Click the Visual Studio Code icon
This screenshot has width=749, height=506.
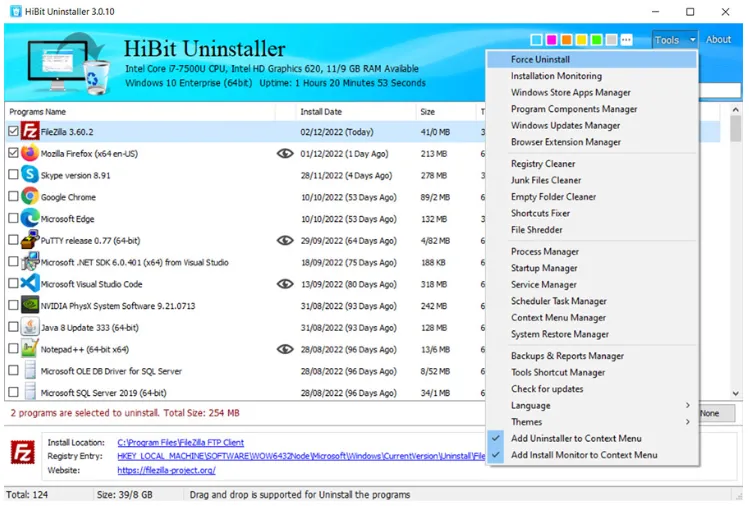coord(30,284)
